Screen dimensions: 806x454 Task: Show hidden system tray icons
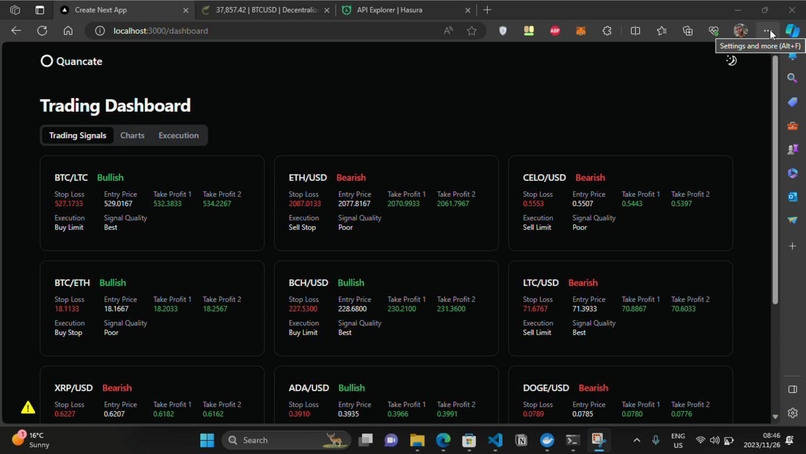pyautogui.click(x=636, y=440)
